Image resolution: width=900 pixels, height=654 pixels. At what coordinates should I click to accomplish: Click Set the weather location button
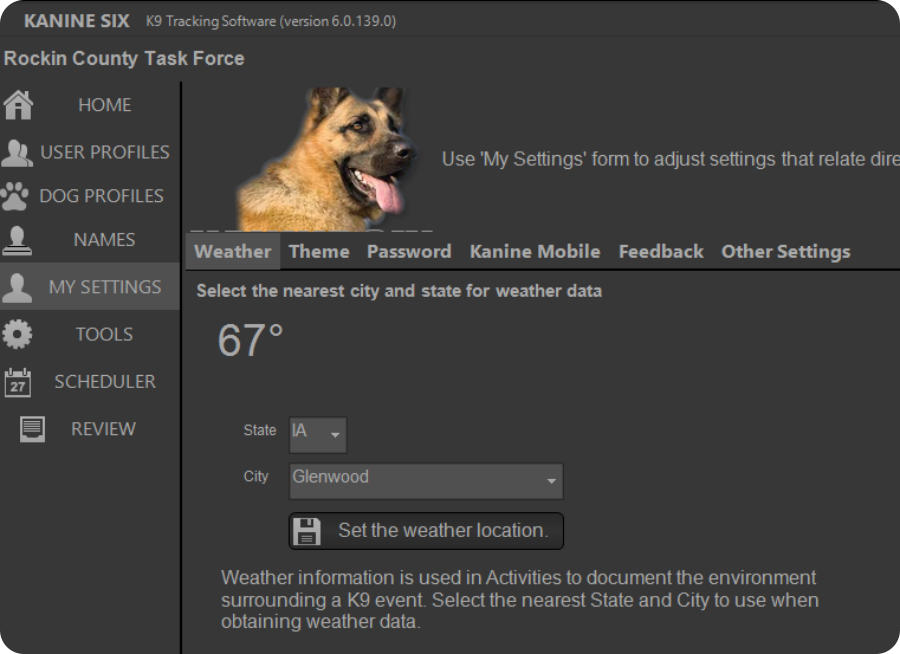click(x=426, y=531)
